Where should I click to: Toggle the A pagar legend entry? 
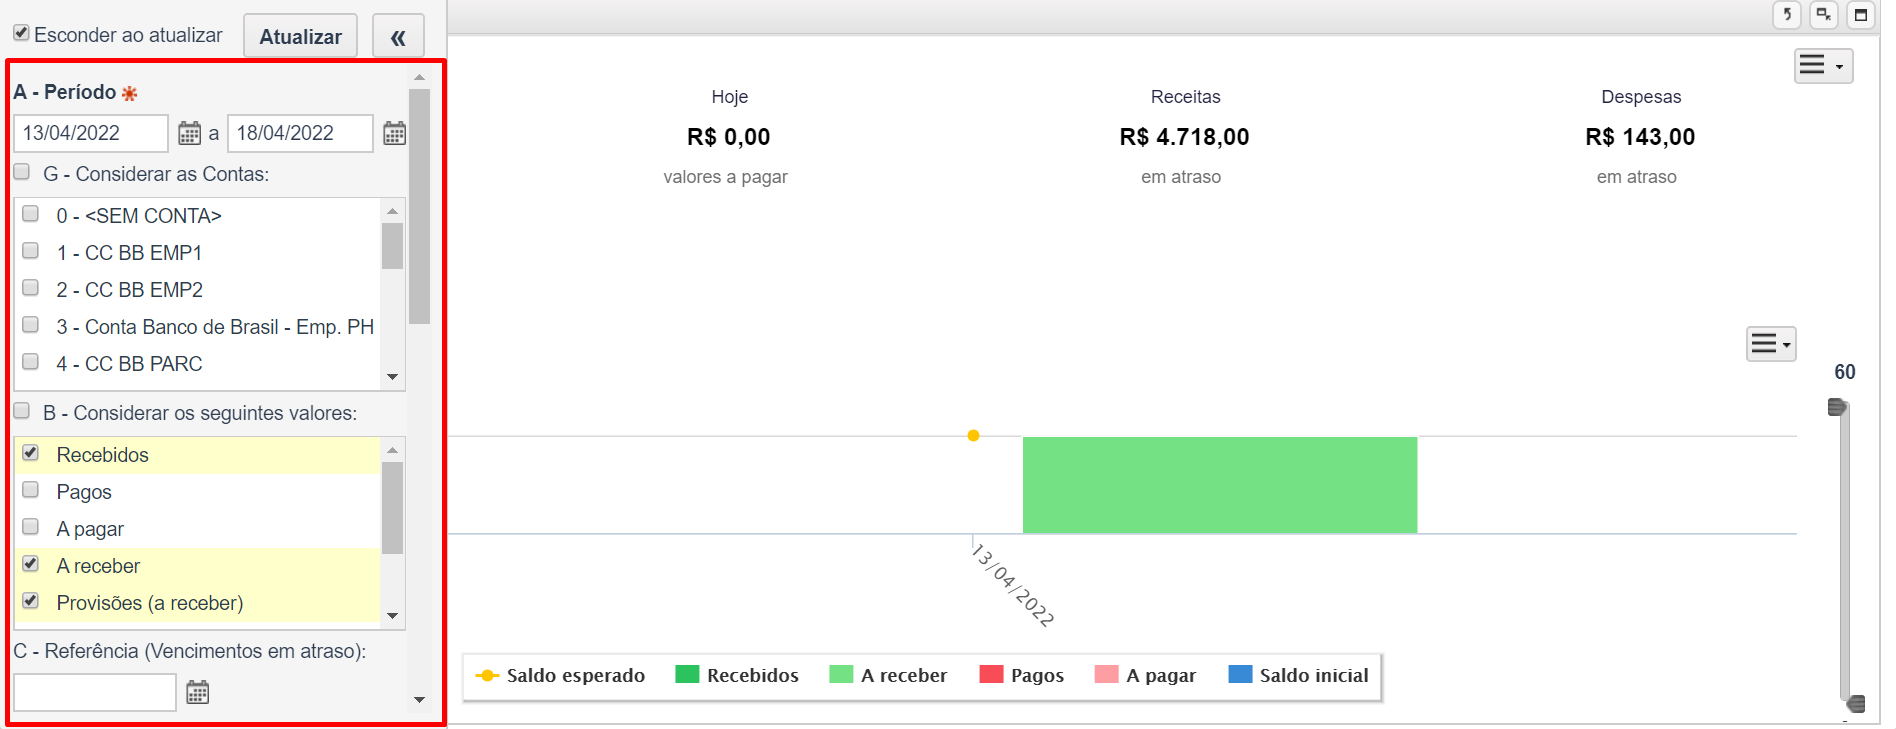point(1145,675)
